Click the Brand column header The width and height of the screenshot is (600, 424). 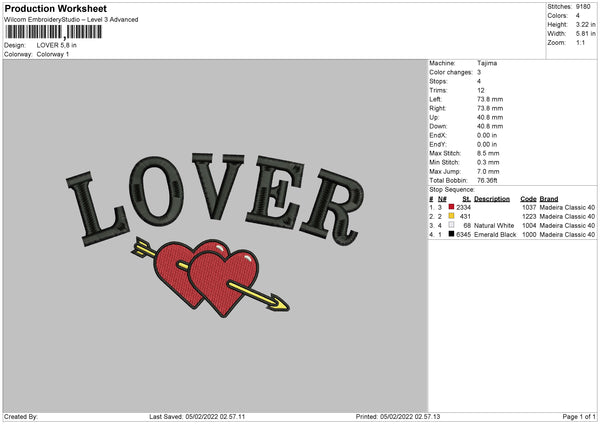click(x=550, y=198)
